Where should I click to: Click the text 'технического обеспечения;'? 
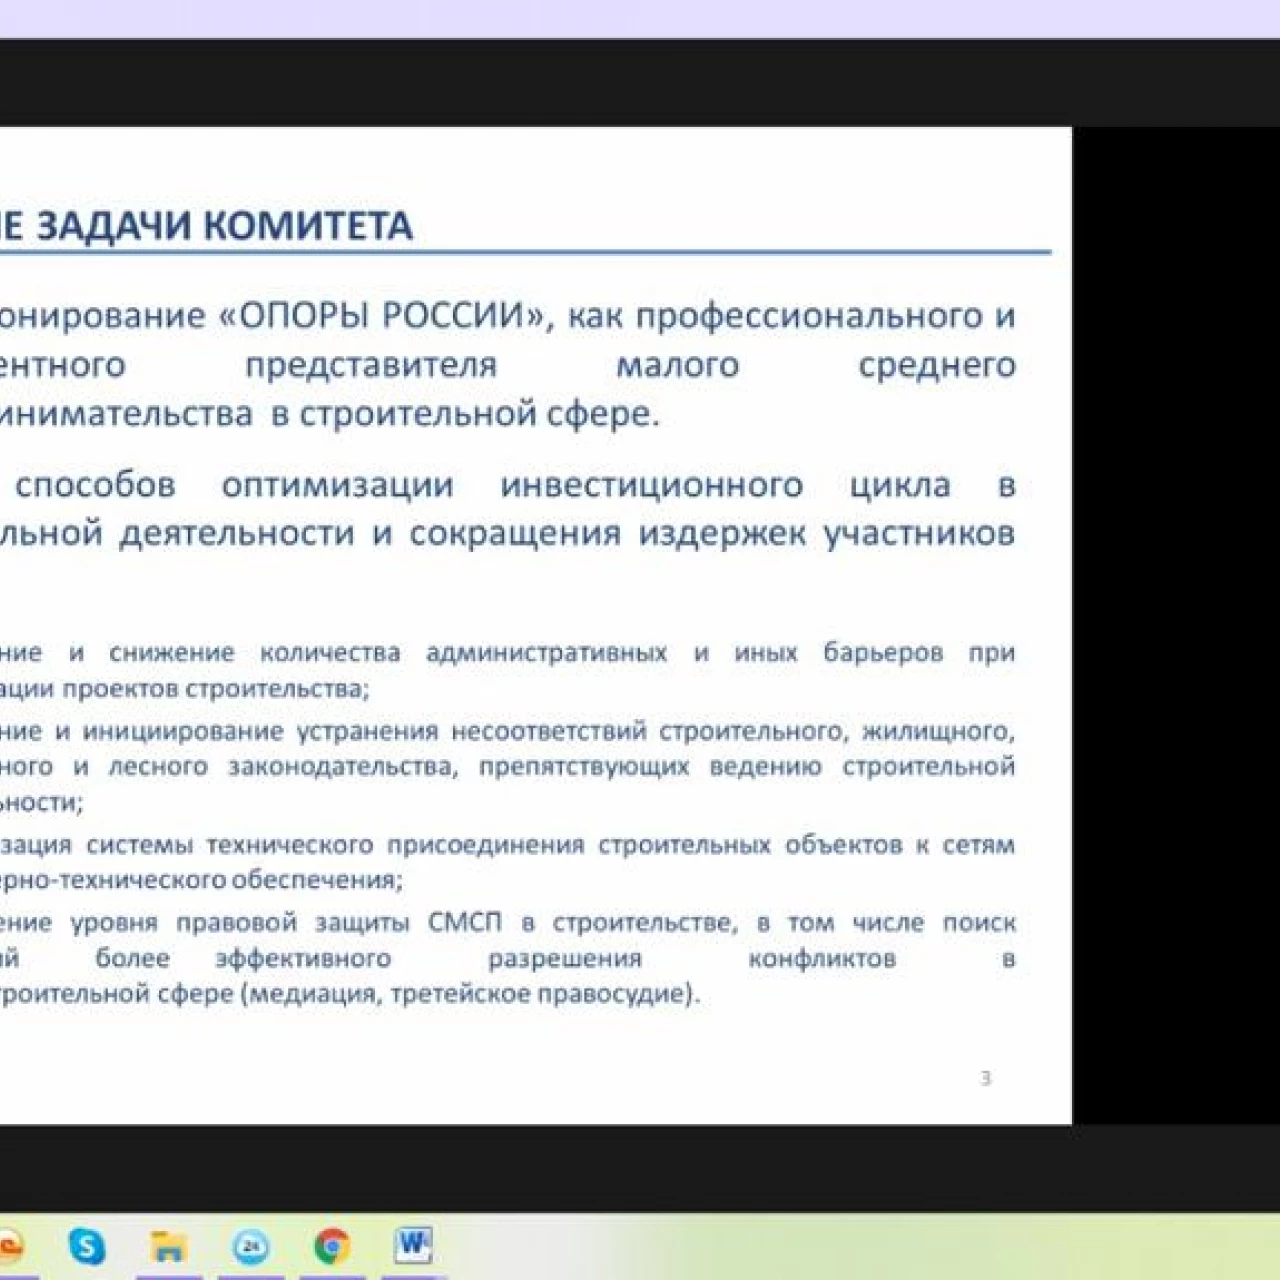click(x=232, y=881)
